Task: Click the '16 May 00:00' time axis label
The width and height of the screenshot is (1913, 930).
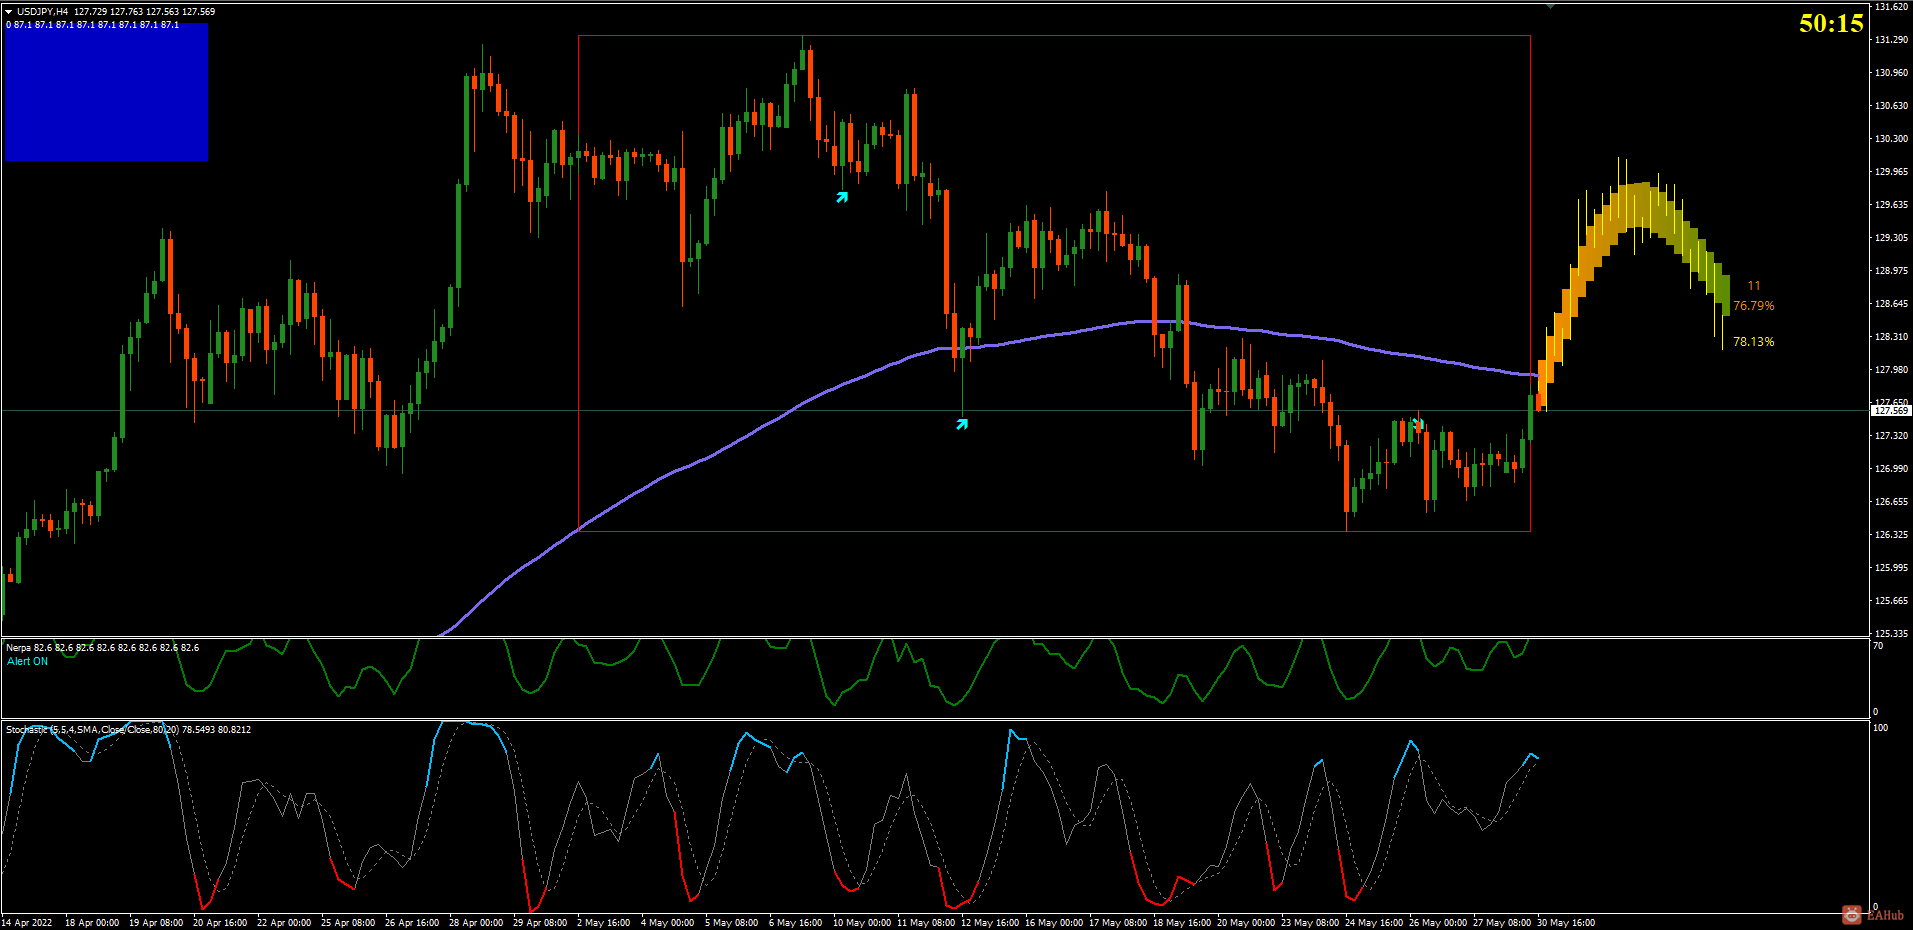Action: coord(1054,923)
